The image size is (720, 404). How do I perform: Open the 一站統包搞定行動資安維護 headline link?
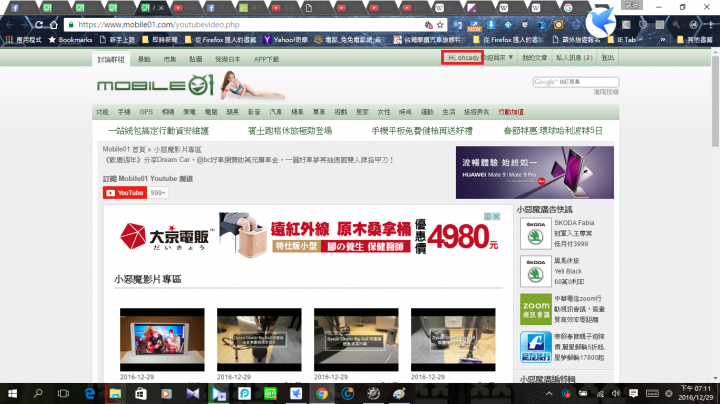[x=158, y=131]
